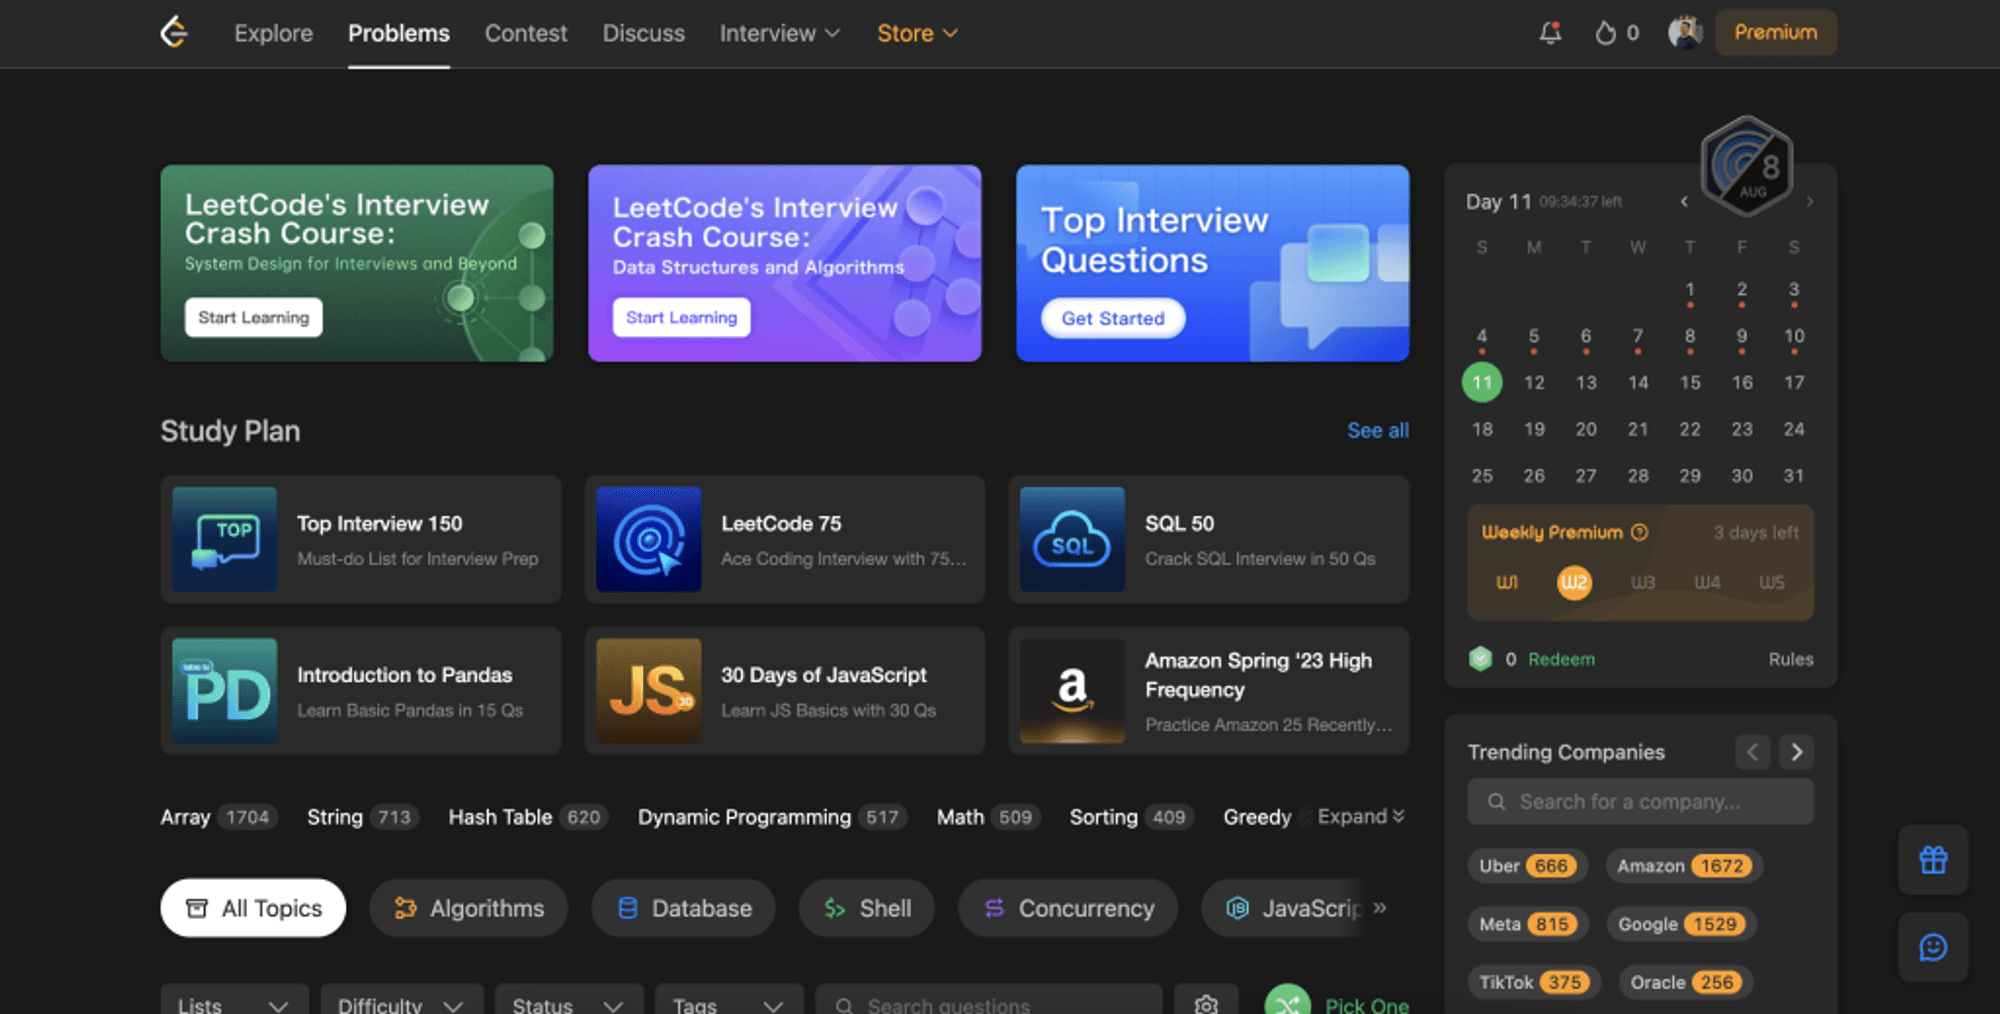Click the LeetCode logo icon
This screenshot has height=1014, width=2000.
click(x=174, y=33)
